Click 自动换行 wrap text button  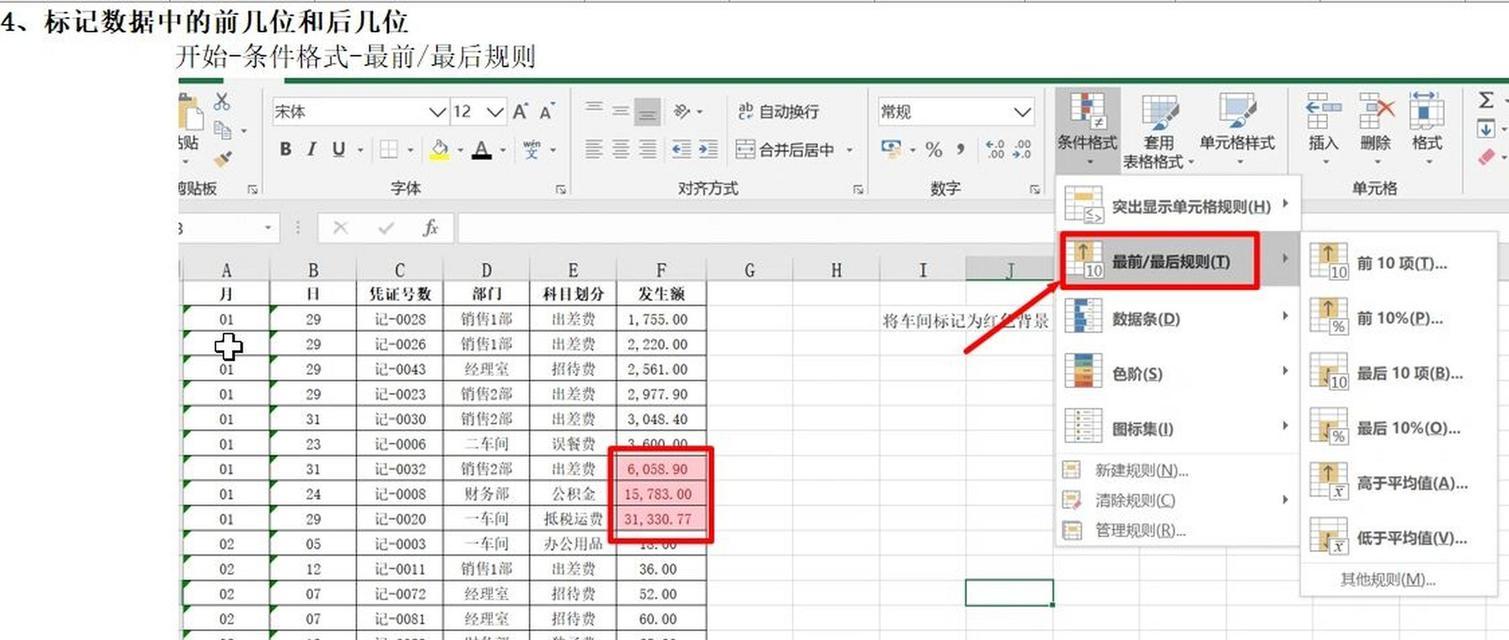(778, 111)
